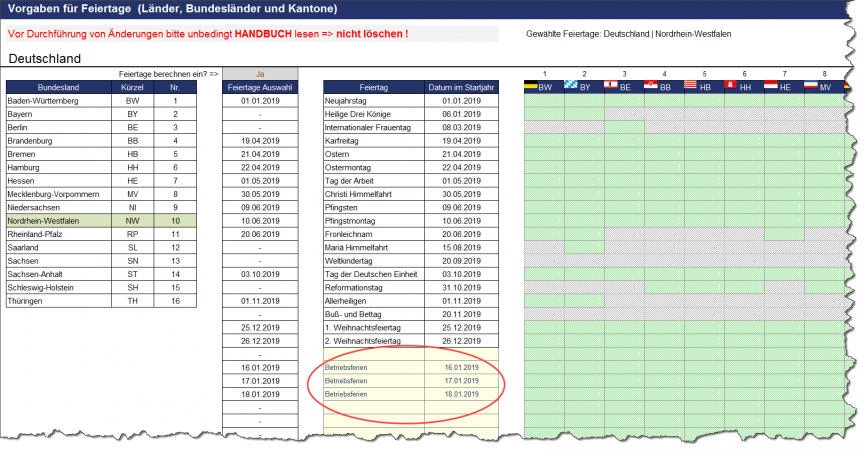Click the Berlin flag icon
Image resolution: width=864 pixels, height=450 pixels.
tap(611, 87)
